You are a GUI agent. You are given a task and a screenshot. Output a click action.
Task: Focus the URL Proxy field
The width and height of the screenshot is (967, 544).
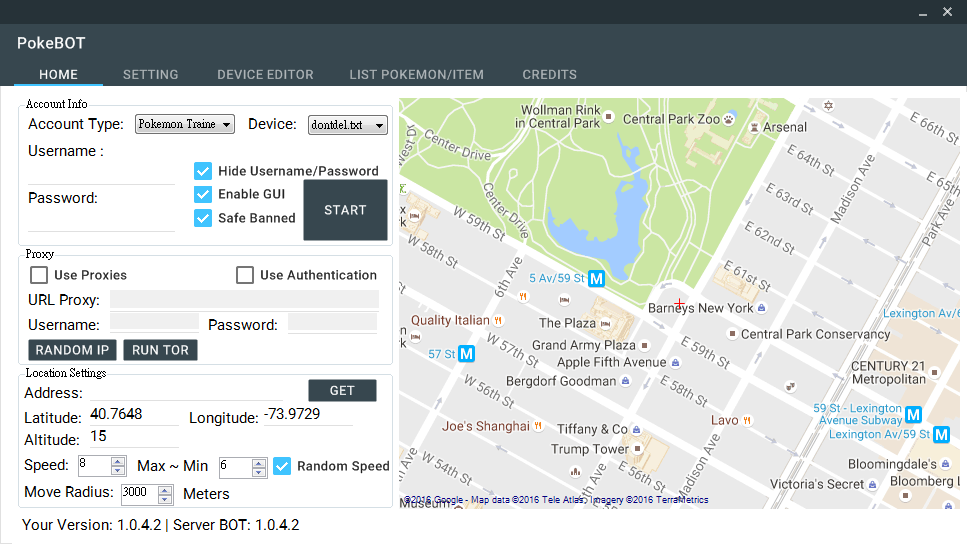click(244, 299)
